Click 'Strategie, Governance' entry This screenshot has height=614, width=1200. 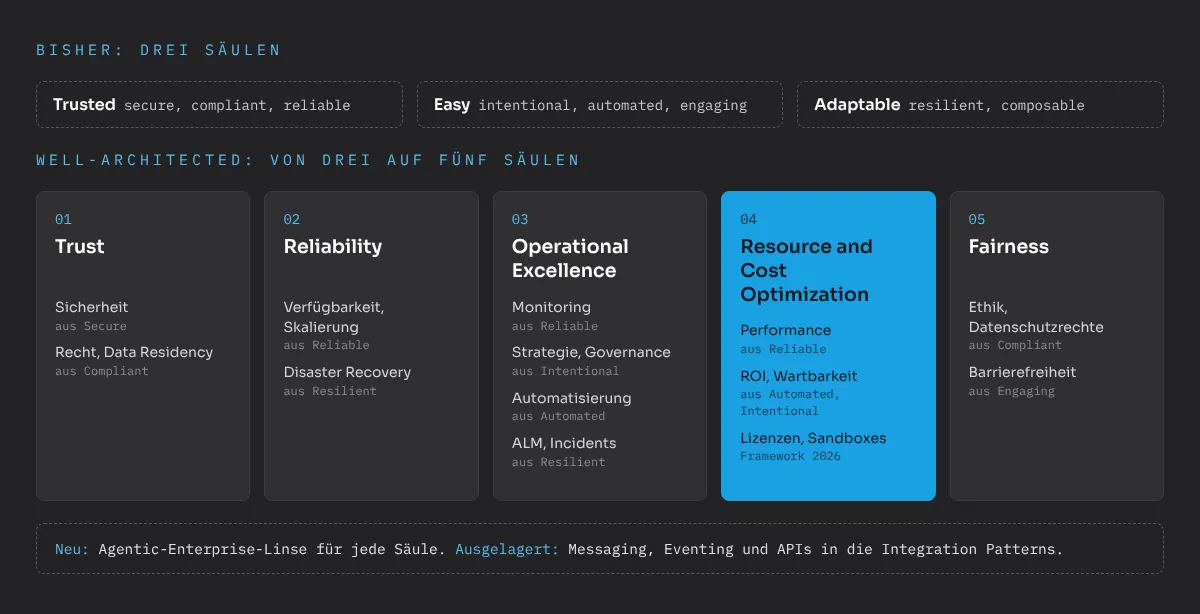pos(591,352)
